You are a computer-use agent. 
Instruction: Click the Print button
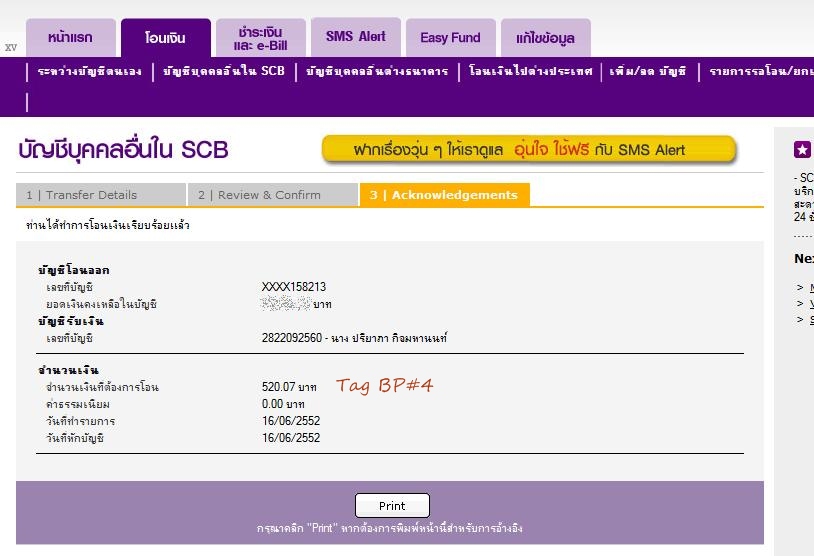click(392, 506)
